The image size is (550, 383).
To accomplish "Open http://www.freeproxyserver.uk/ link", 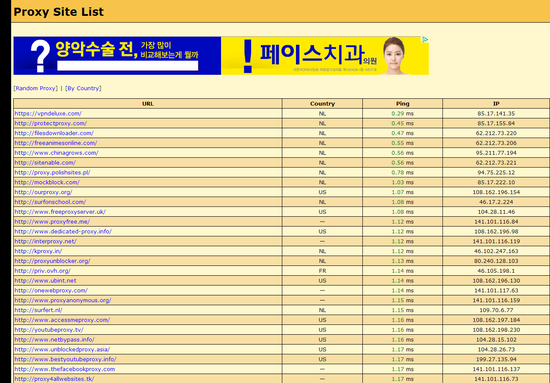I will pos(60,212).
